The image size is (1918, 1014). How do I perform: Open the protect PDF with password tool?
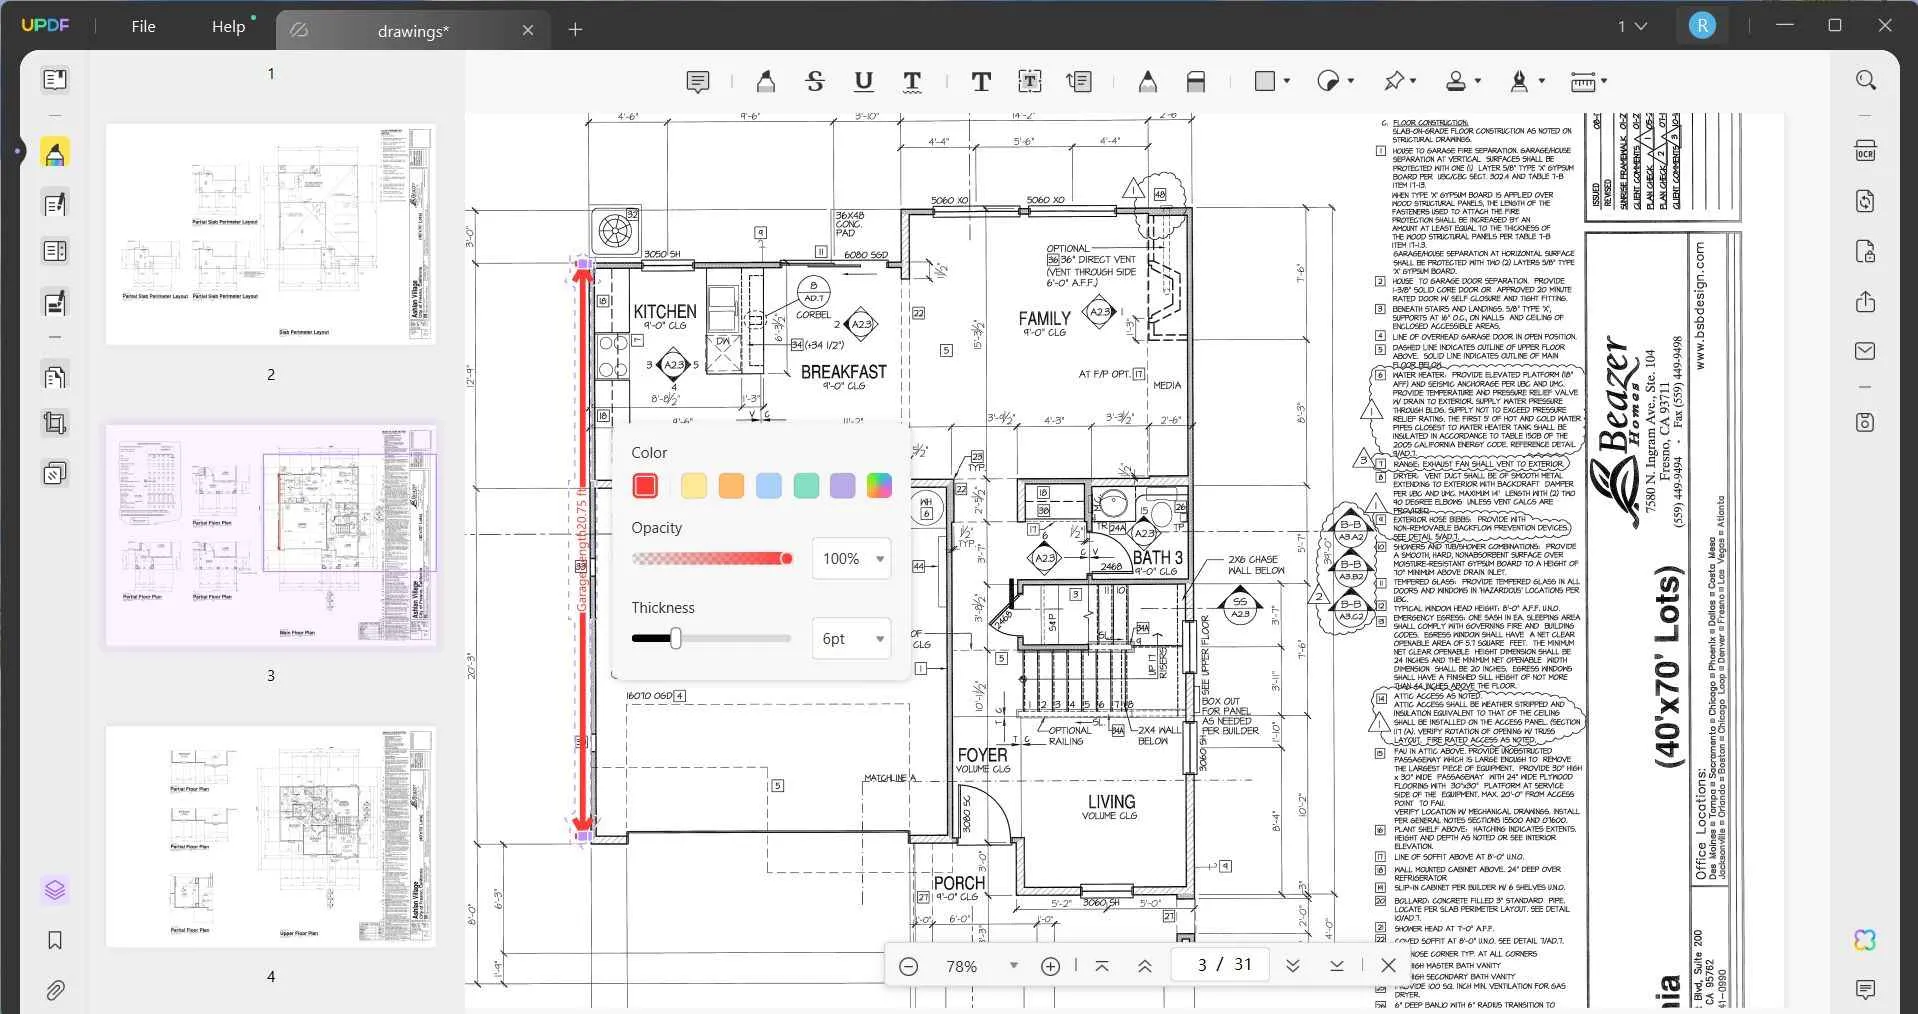point(1865,251)
